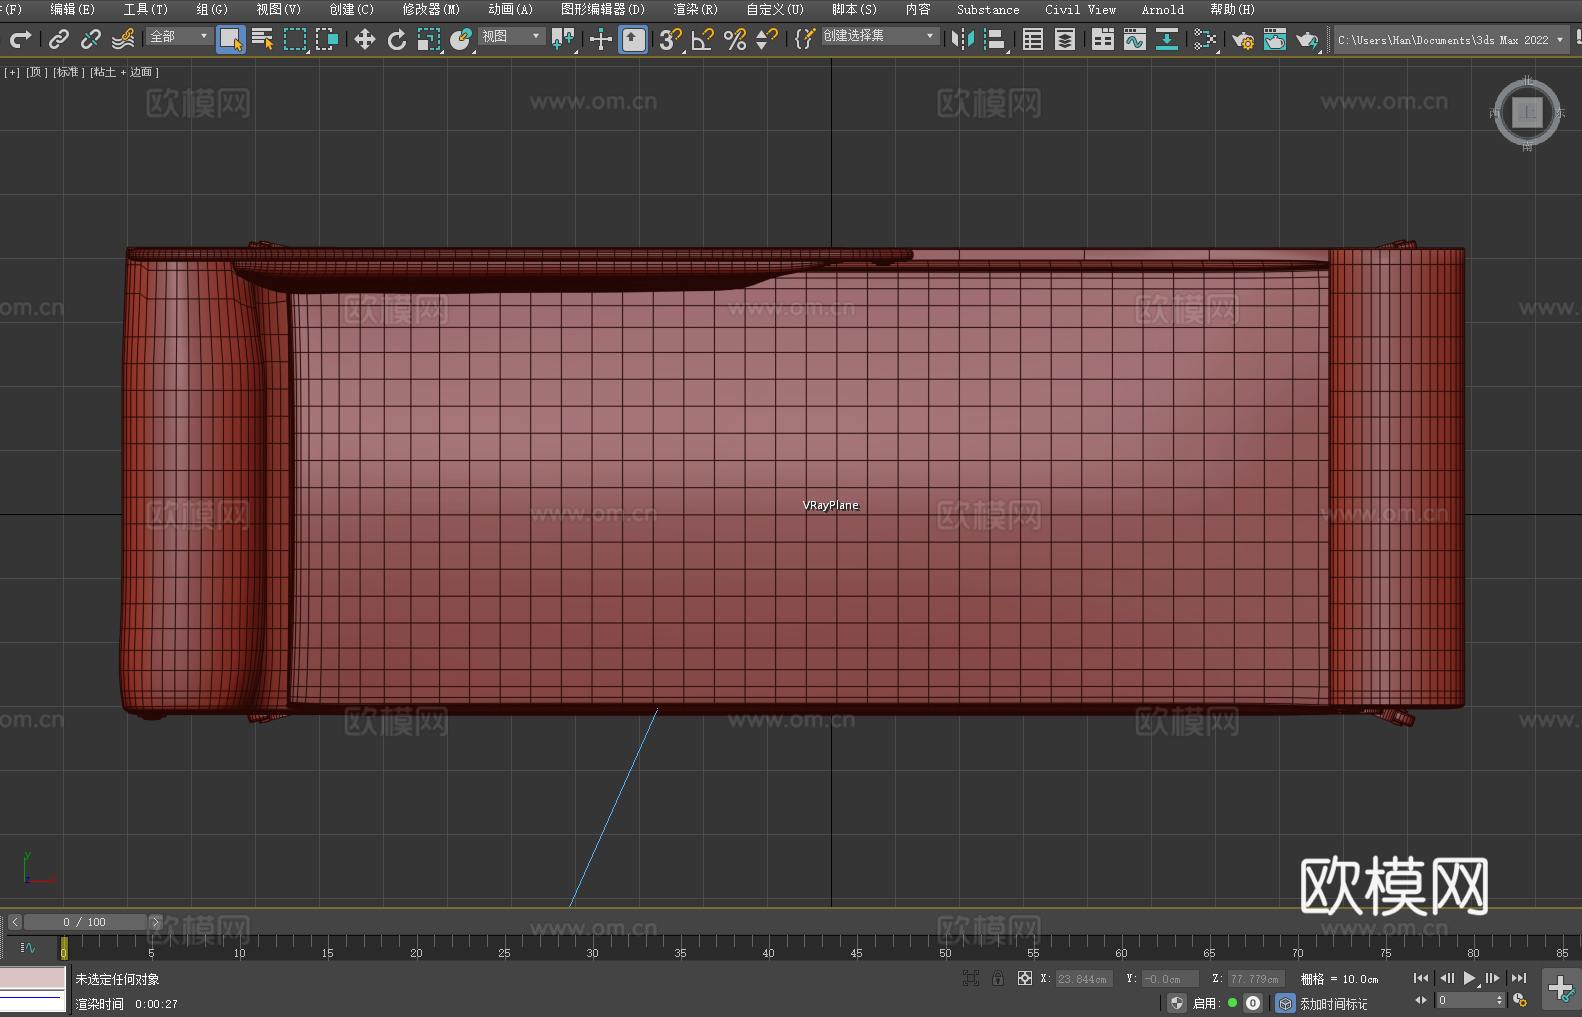Image resolution: width=1582 pixels, height=1017 pixels.
Task: Open the Scene Explorer toggle
Action: (1033, 39)
